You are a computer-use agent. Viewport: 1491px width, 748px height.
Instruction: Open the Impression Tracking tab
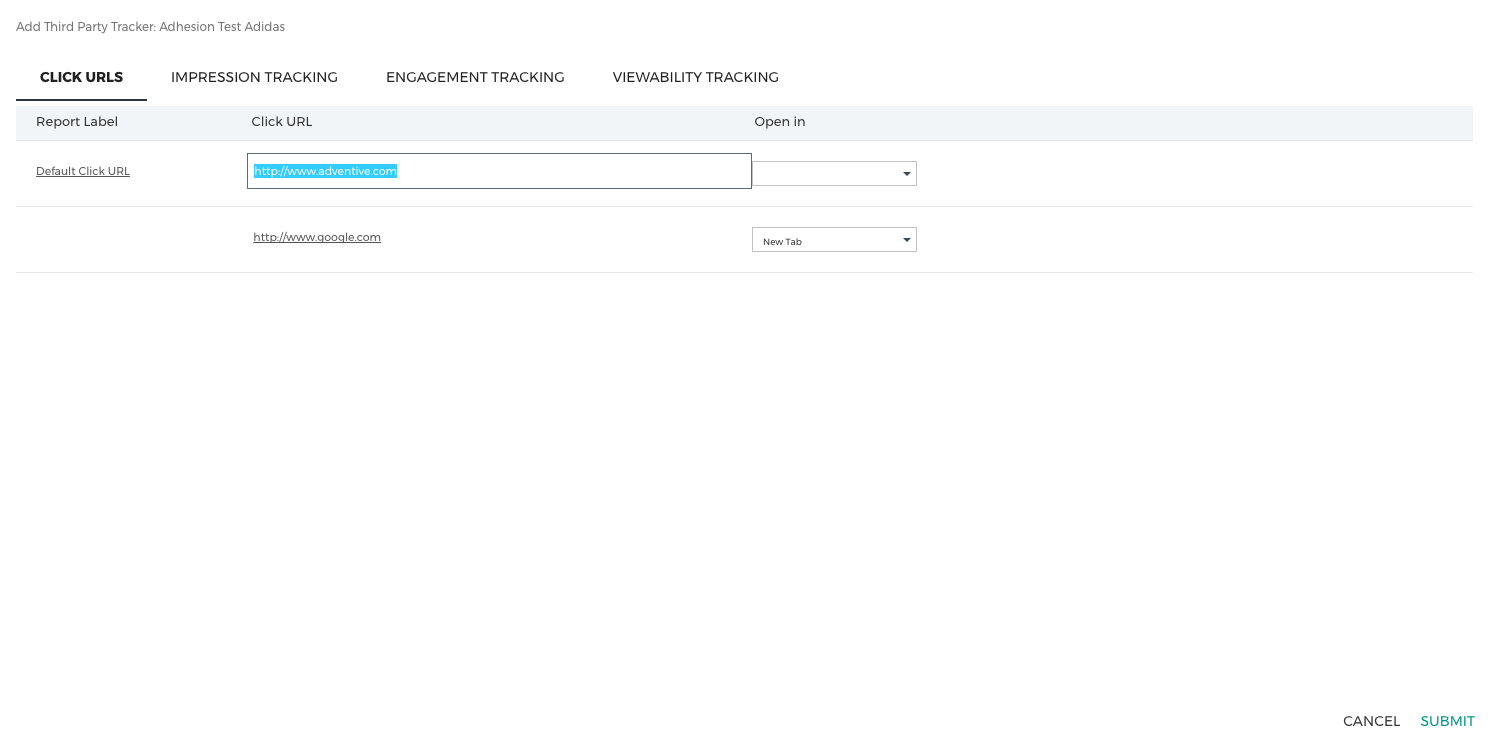pyautogui.click(x=254, y=77)
